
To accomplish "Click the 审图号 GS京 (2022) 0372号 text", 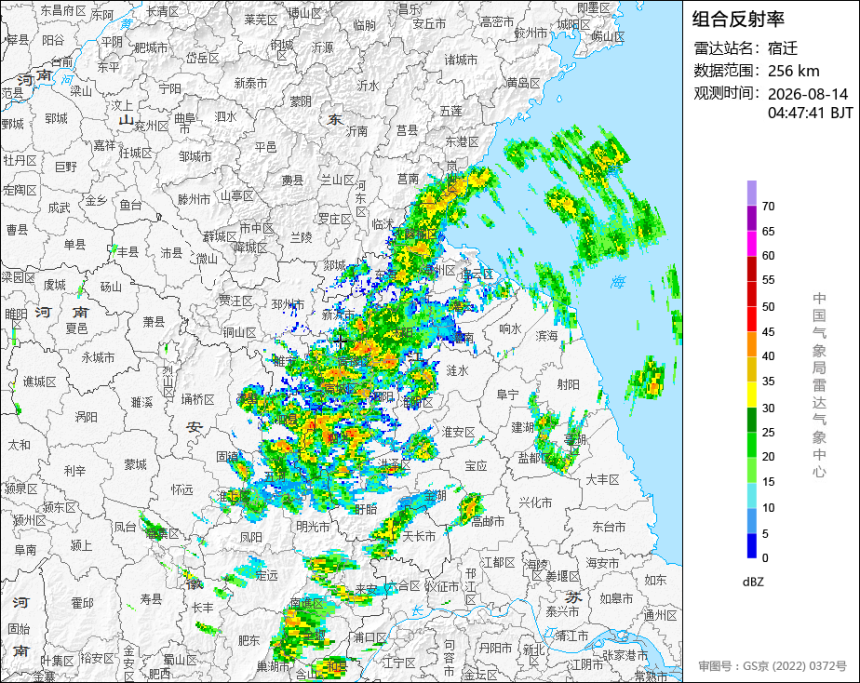I will (x=772, y=666).
